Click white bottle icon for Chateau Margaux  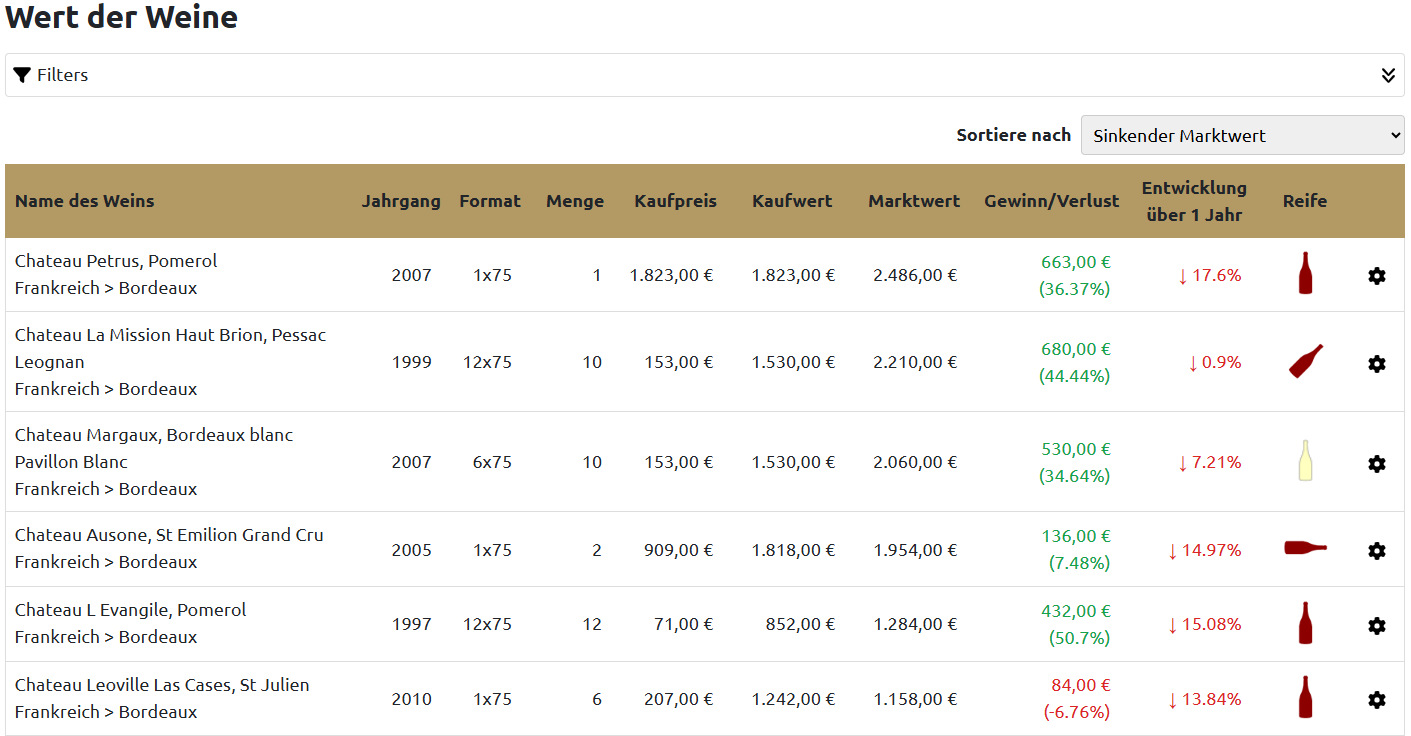pyautogui.click(x=1305, y=461)
